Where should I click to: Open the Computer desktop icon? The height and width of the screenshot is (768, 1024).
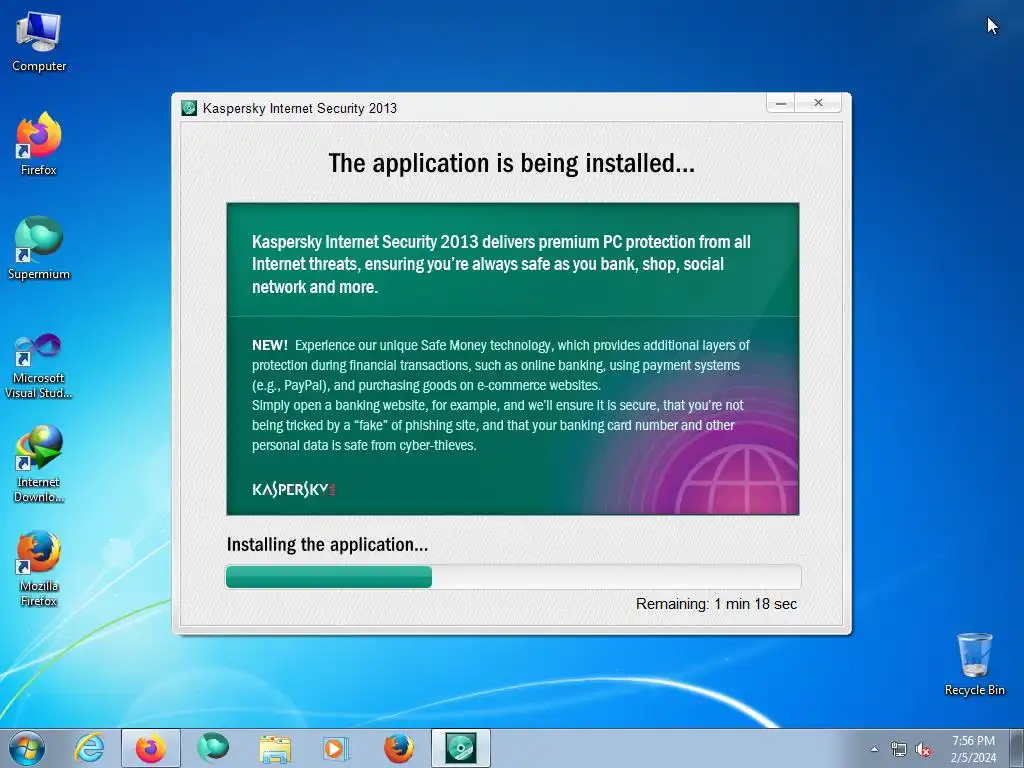pos(39,40)
